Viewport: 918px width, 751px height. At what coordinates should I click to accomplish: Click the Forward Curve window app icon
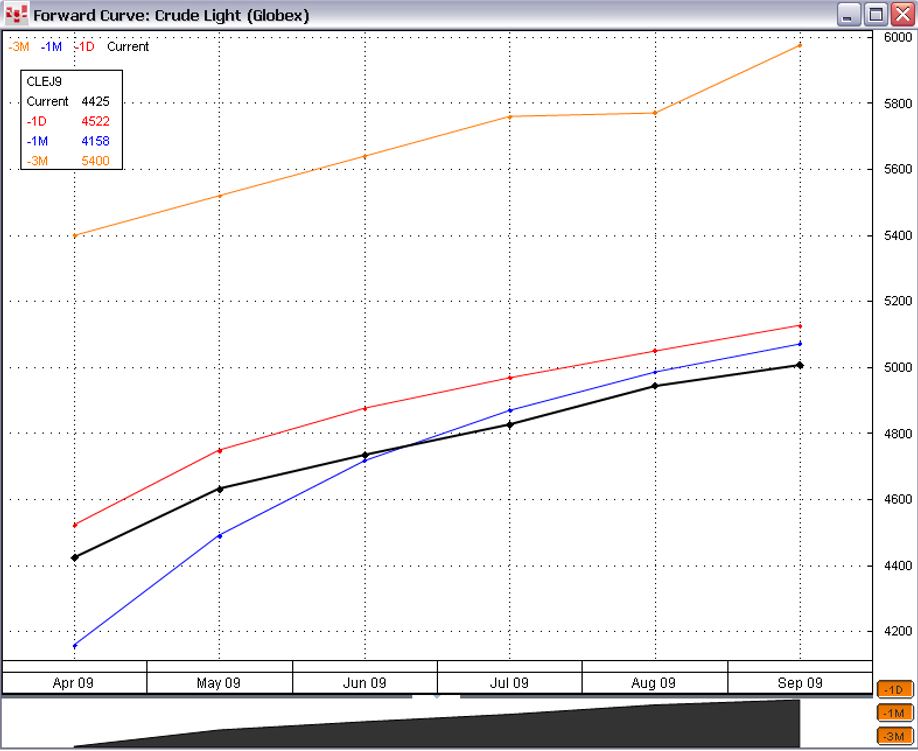coord(16,15)
